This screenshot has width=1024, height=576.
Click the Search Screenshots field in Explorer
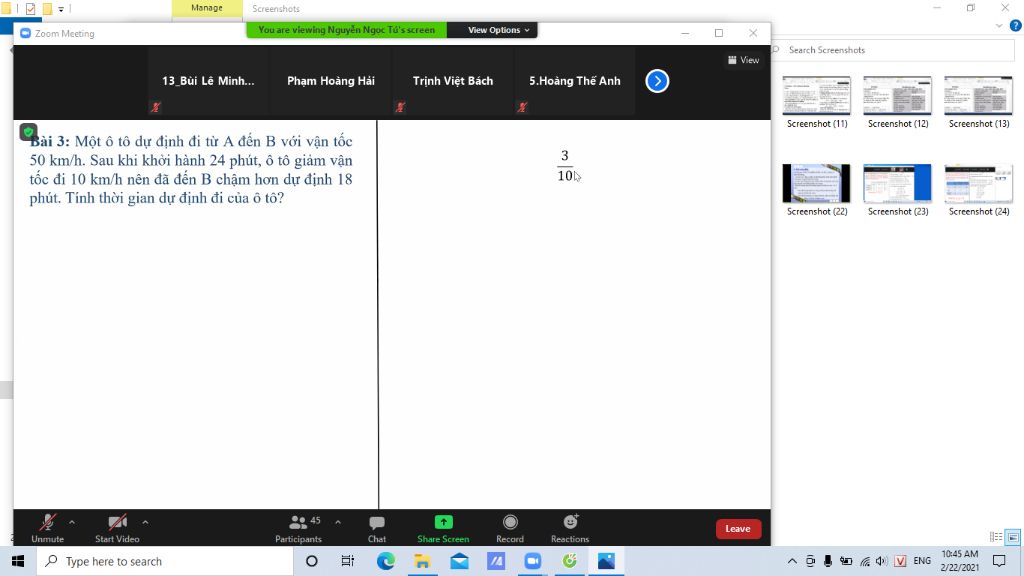tap(893, 50)
